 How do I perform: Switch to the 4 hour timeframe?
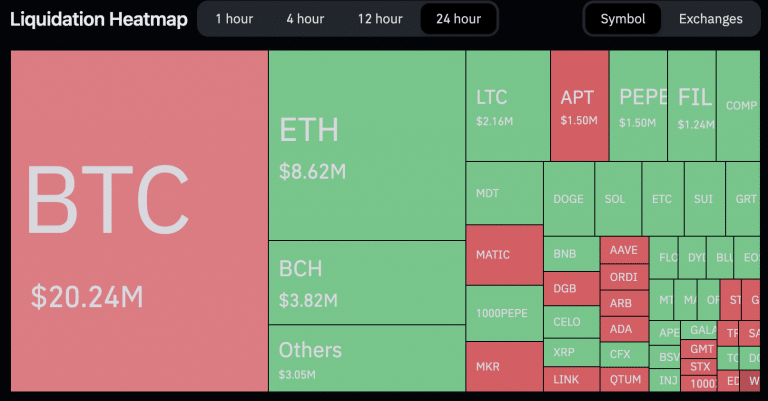304,19
